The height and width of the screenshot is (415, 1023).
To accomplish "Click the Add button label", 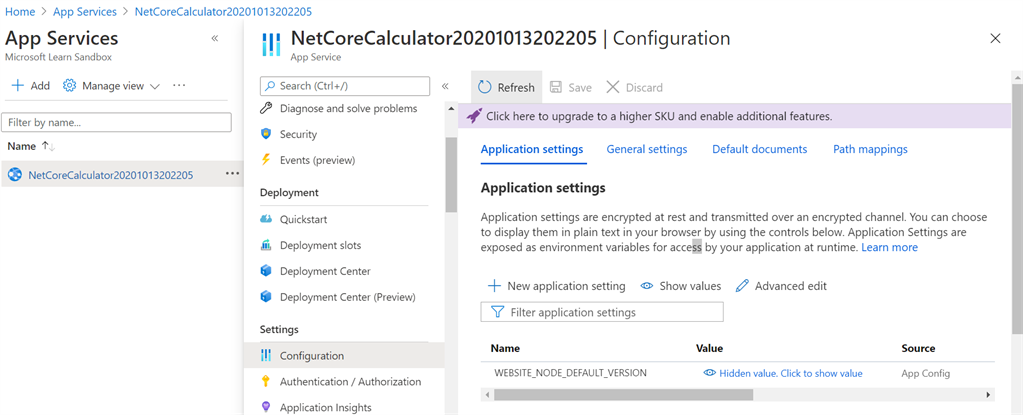I will tap(40, 85).
